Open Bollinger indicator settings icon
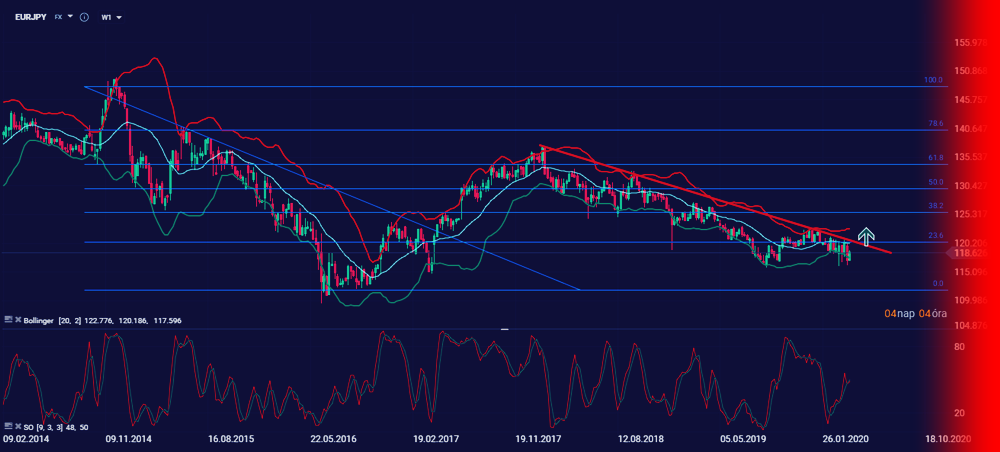This screenshot has height=452, width=1000. [8, 318]
